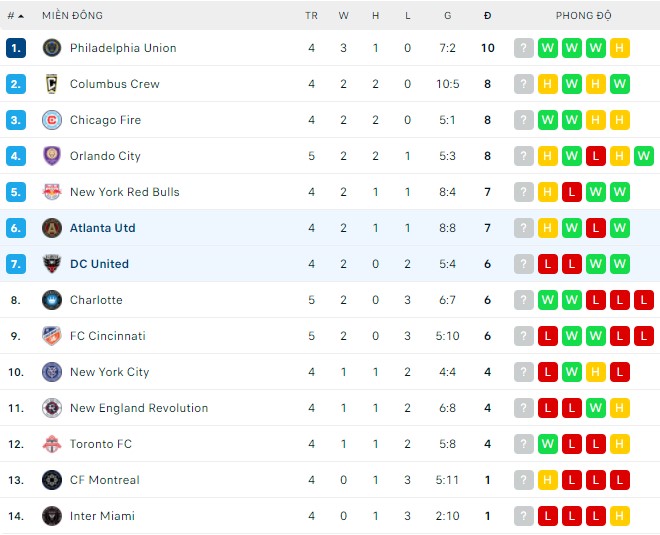
Task: Select New England Revolution team name
Action: (139, 408)
